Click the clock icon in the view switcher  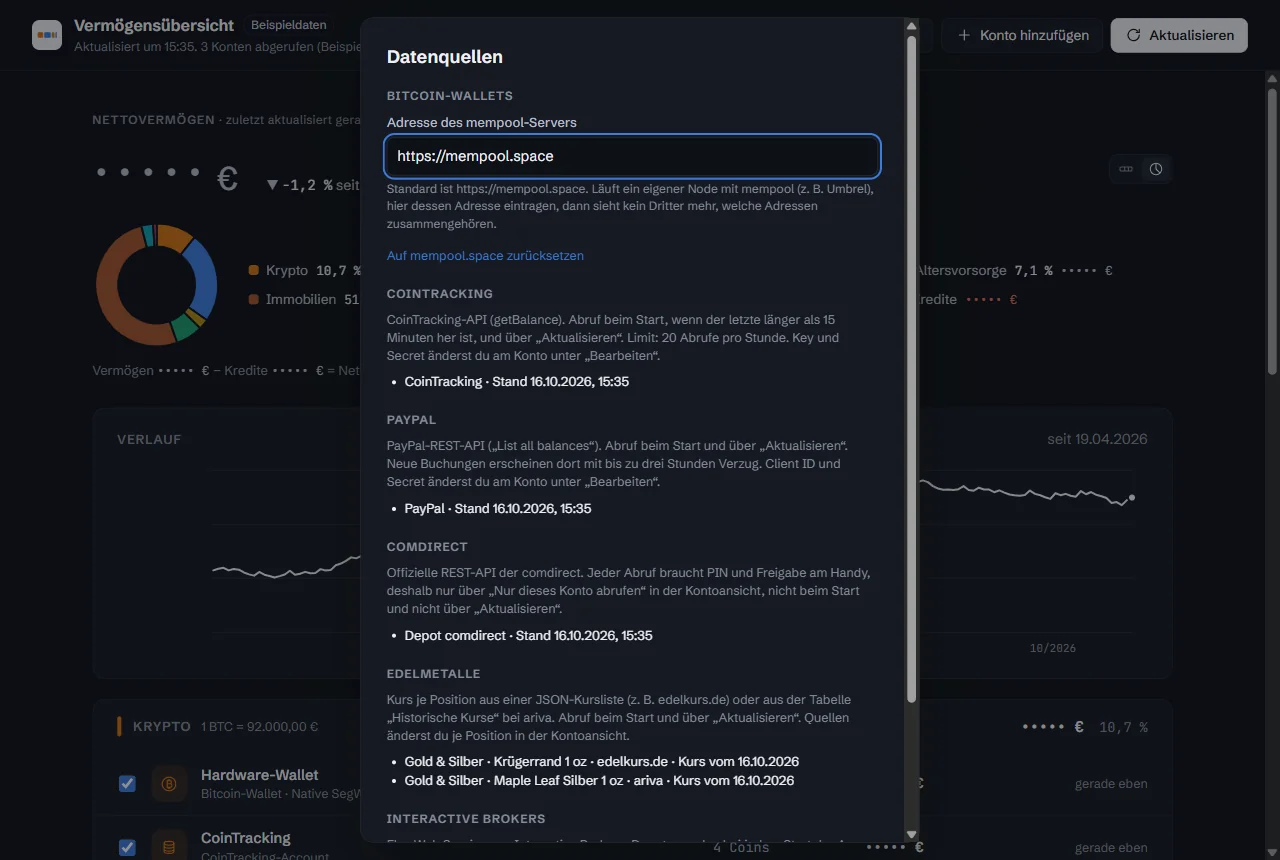click(1156, 169)
